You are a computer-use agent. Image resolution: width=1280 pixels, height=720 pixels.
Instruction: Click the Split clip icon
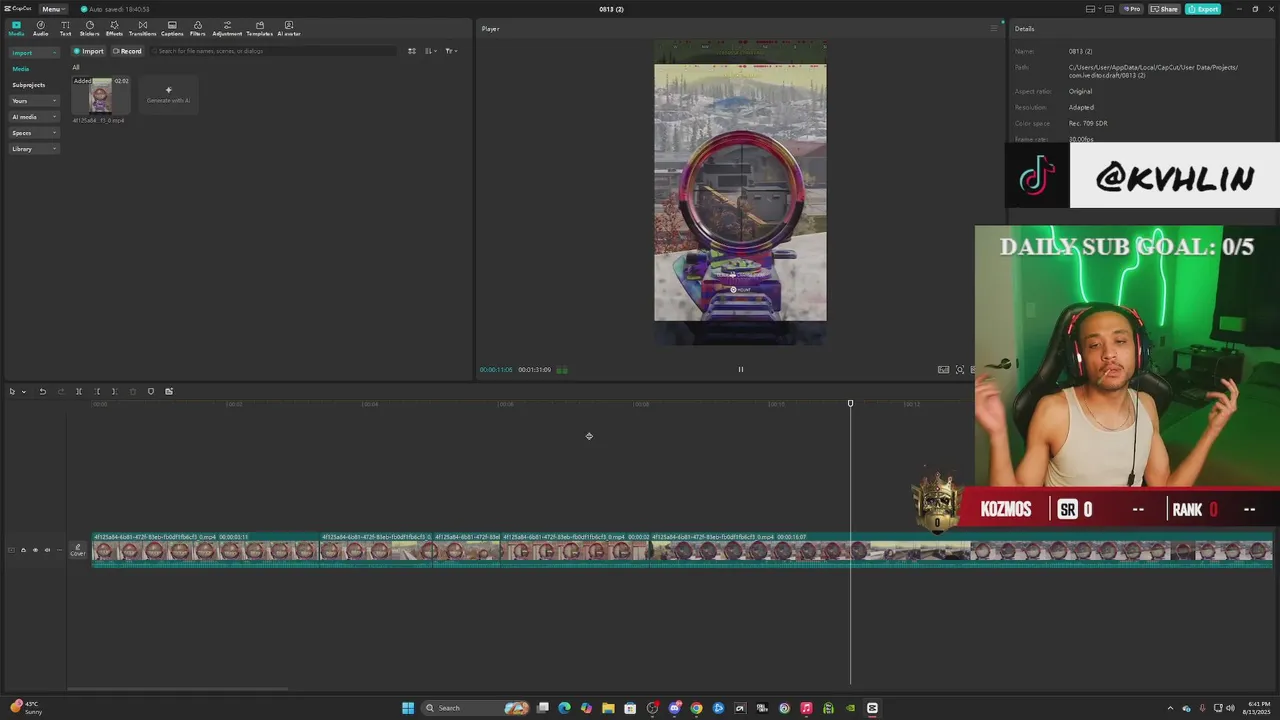coord(79,391)
